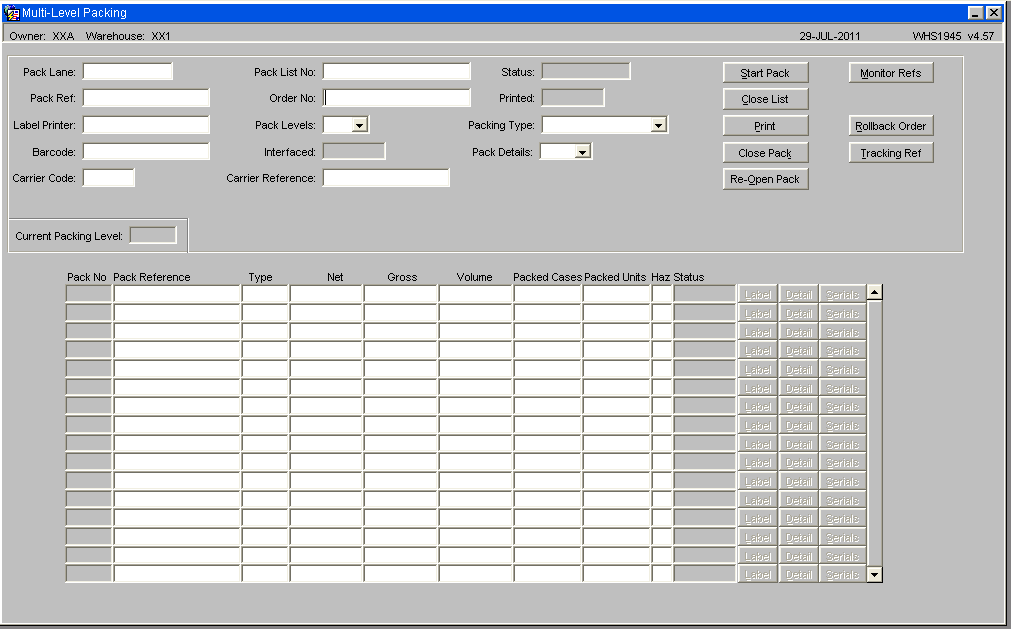Click the Multi-Level Packing application icon
Viewport: 1011px width, 629px height.
tap(12, 13)
